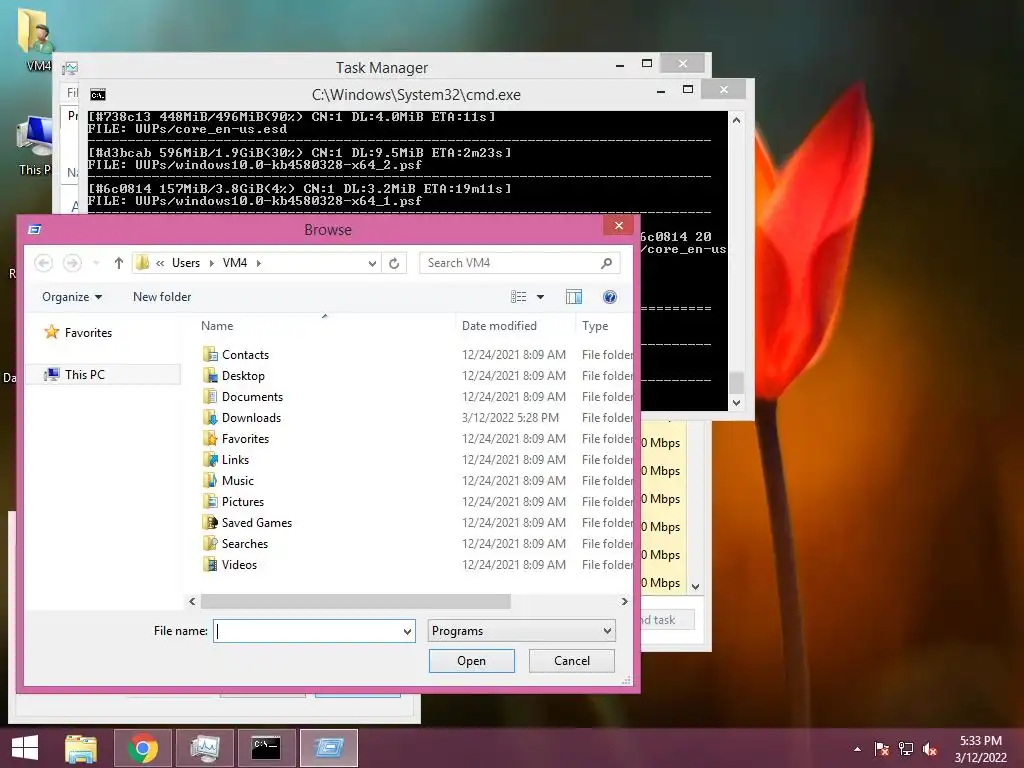Image resolution: width=1024 pixels, height=768 pixels.
Task: Open Google Chrome from taskbar
Action: pos(143,748)
